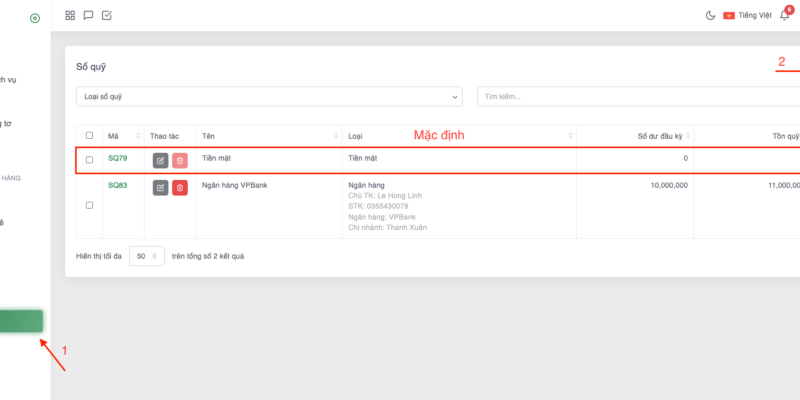The height and width of the screenshot is (400, 800).
Task: Click edit icon for SQ83 row
Action: pos(160,187)
